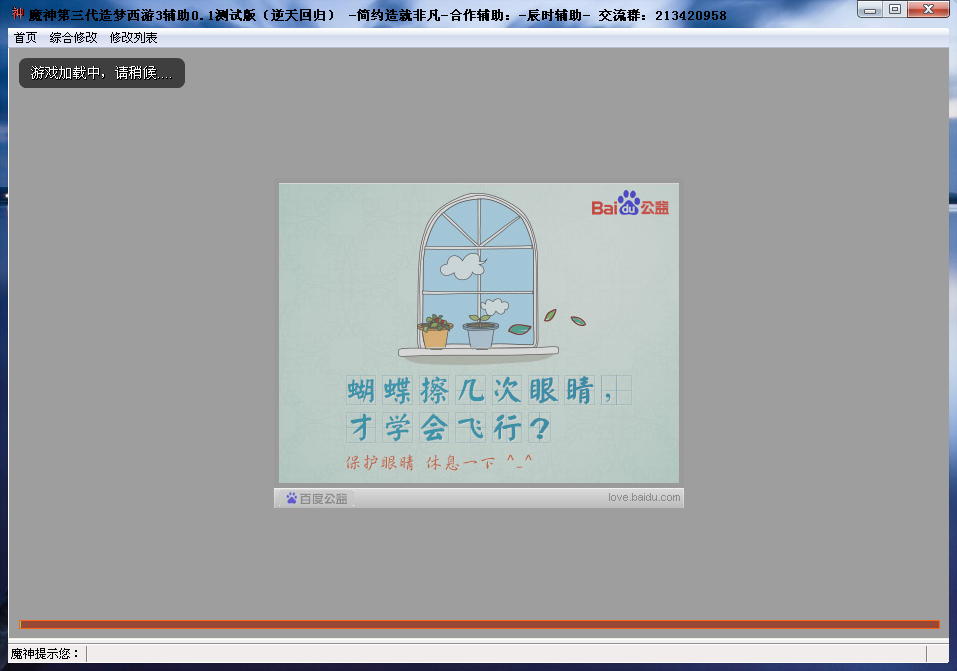Open the love.baidu.com link

coord(644,498)
